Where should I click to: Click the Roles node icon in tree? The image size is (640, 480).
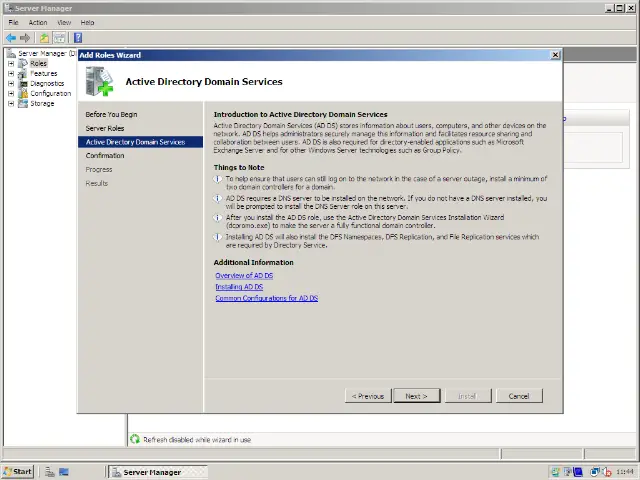23,63
